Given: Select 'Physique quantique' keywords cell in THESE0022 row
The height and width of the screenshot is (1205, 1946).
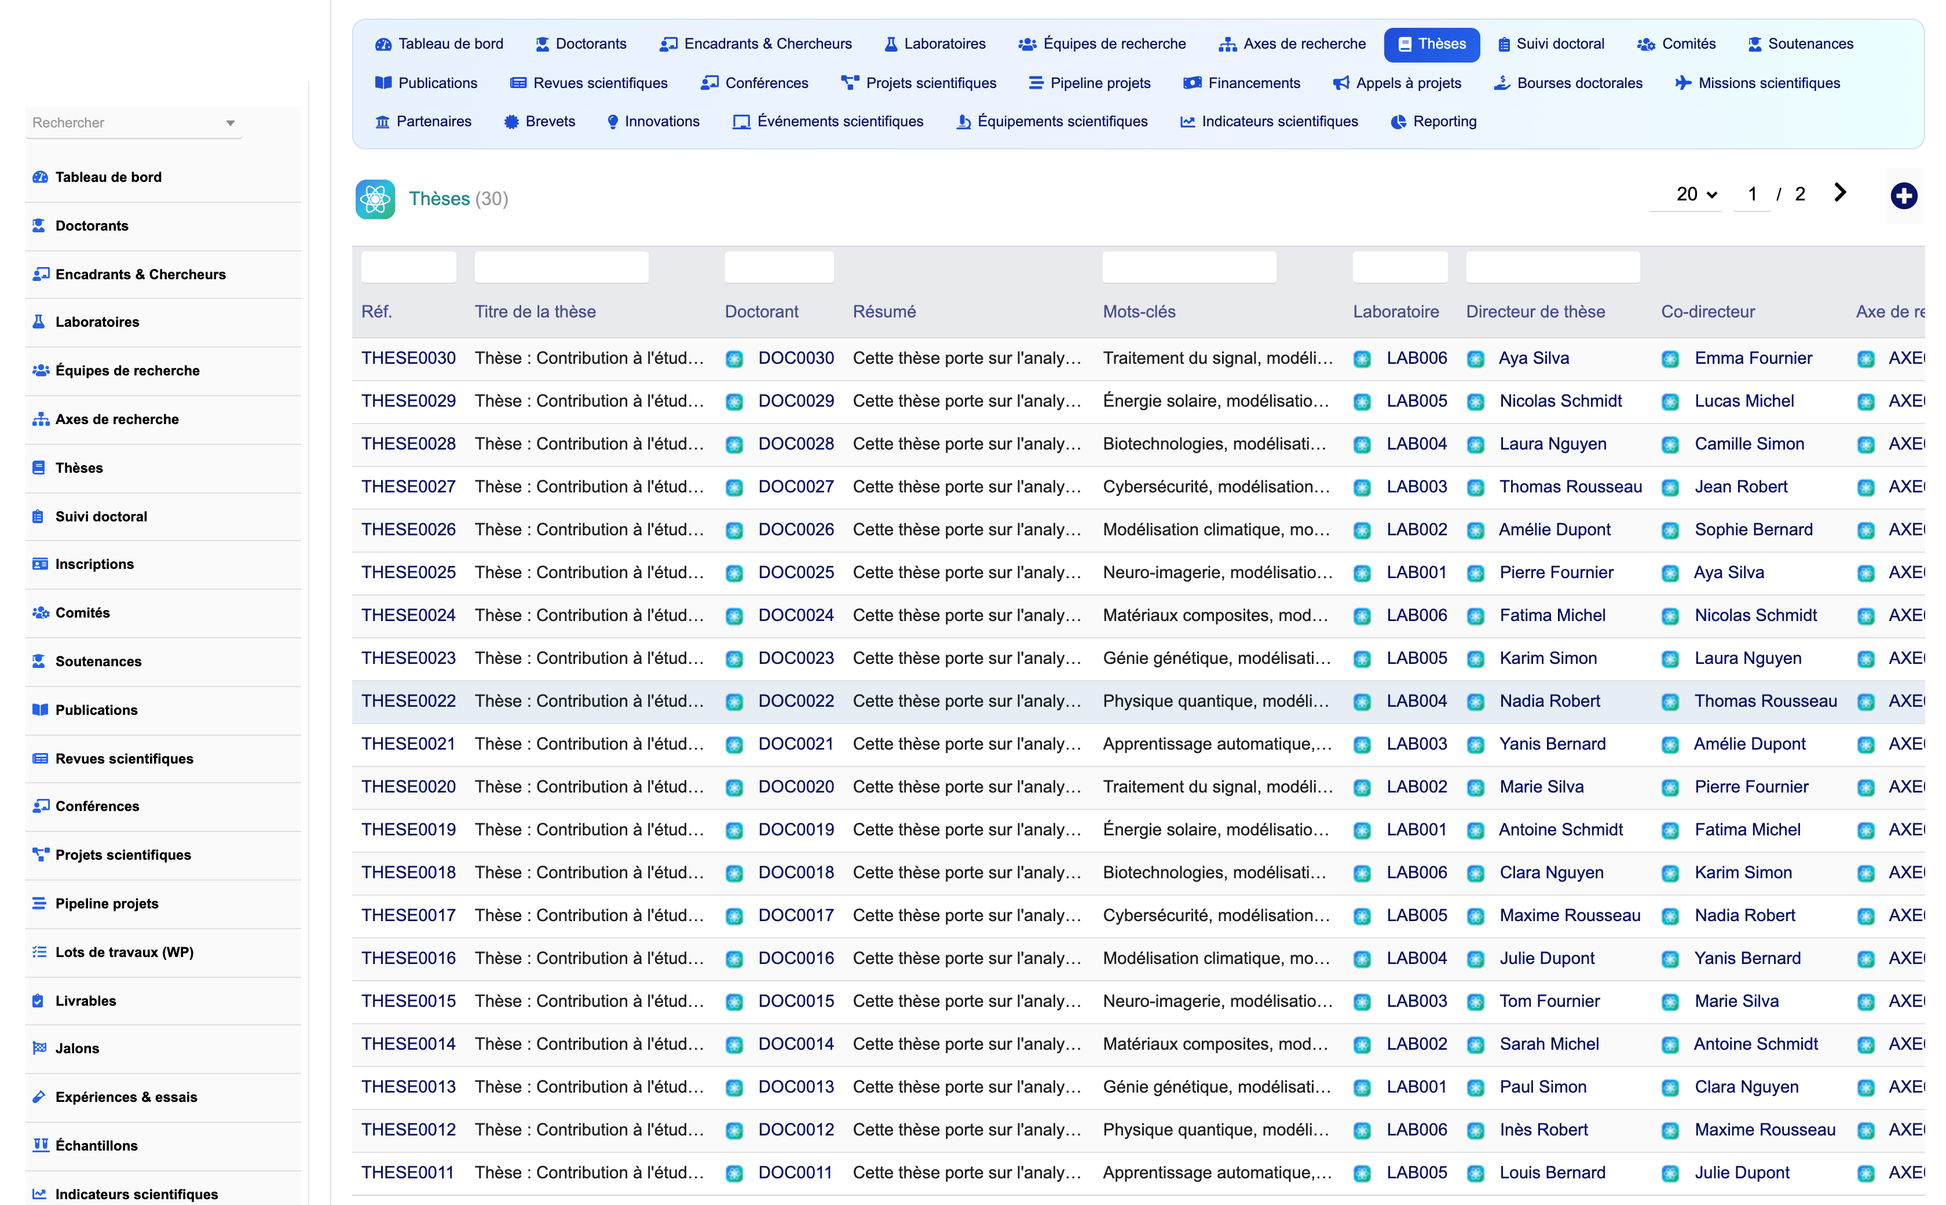Looking at the screenshot, I should coord(1216,702).
